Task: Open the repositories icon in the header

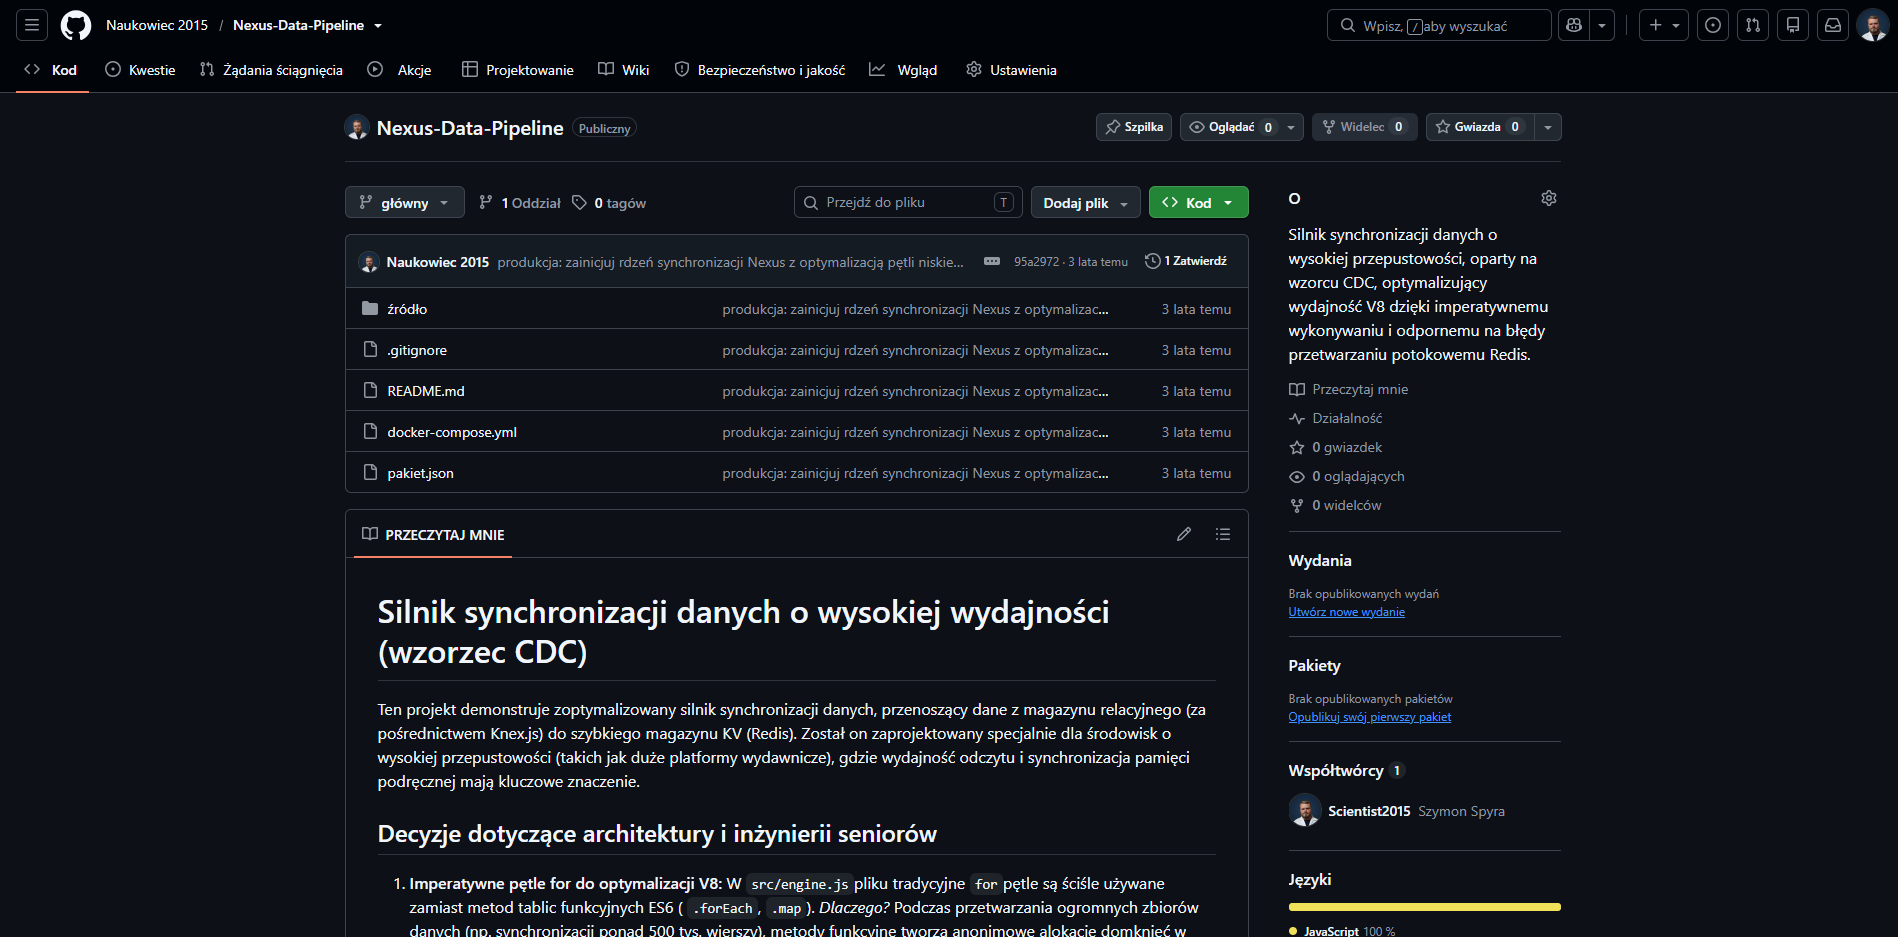Action: 1793,25
